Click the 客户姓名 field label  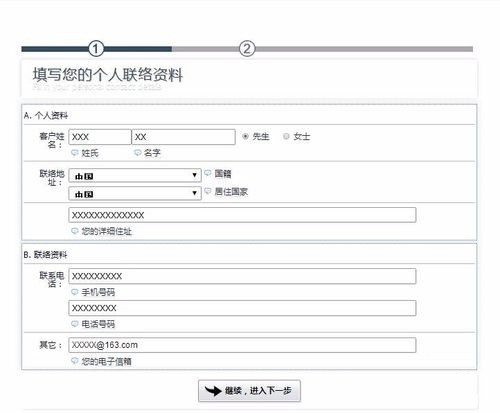click(52, 140)
